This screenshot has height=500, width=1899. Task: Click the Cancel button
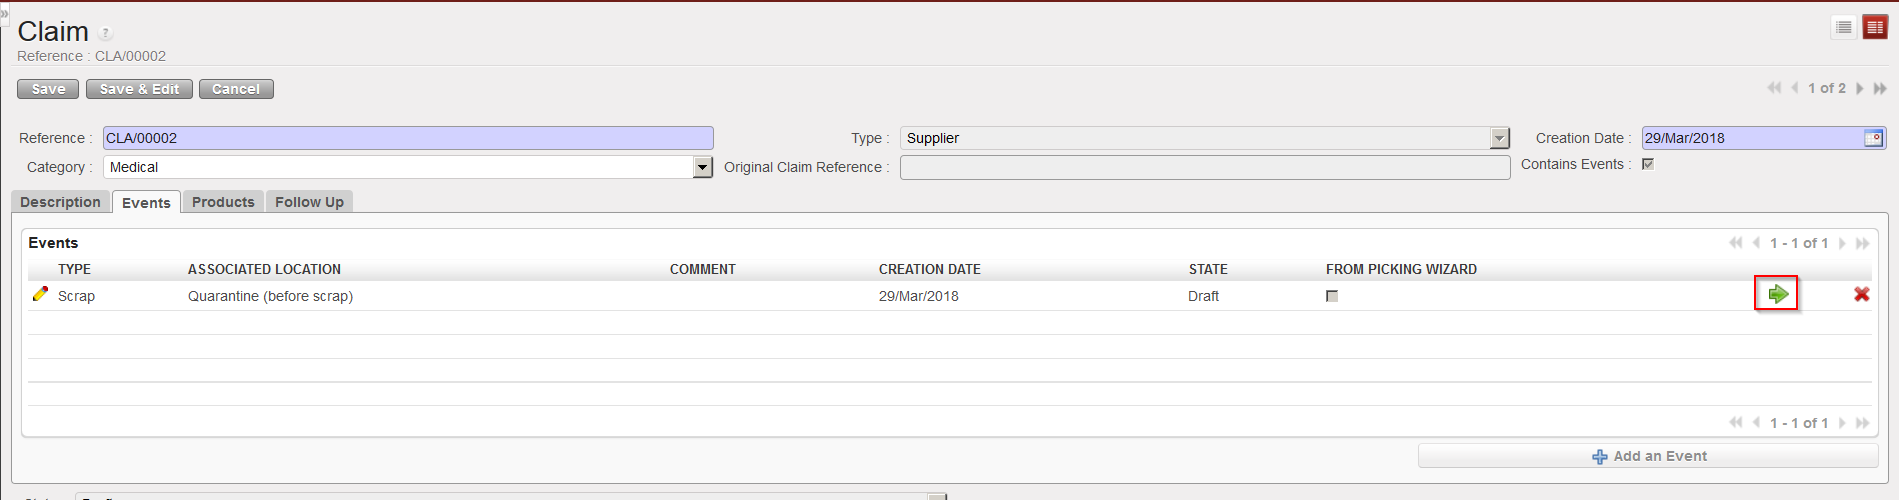pos(236,89)
